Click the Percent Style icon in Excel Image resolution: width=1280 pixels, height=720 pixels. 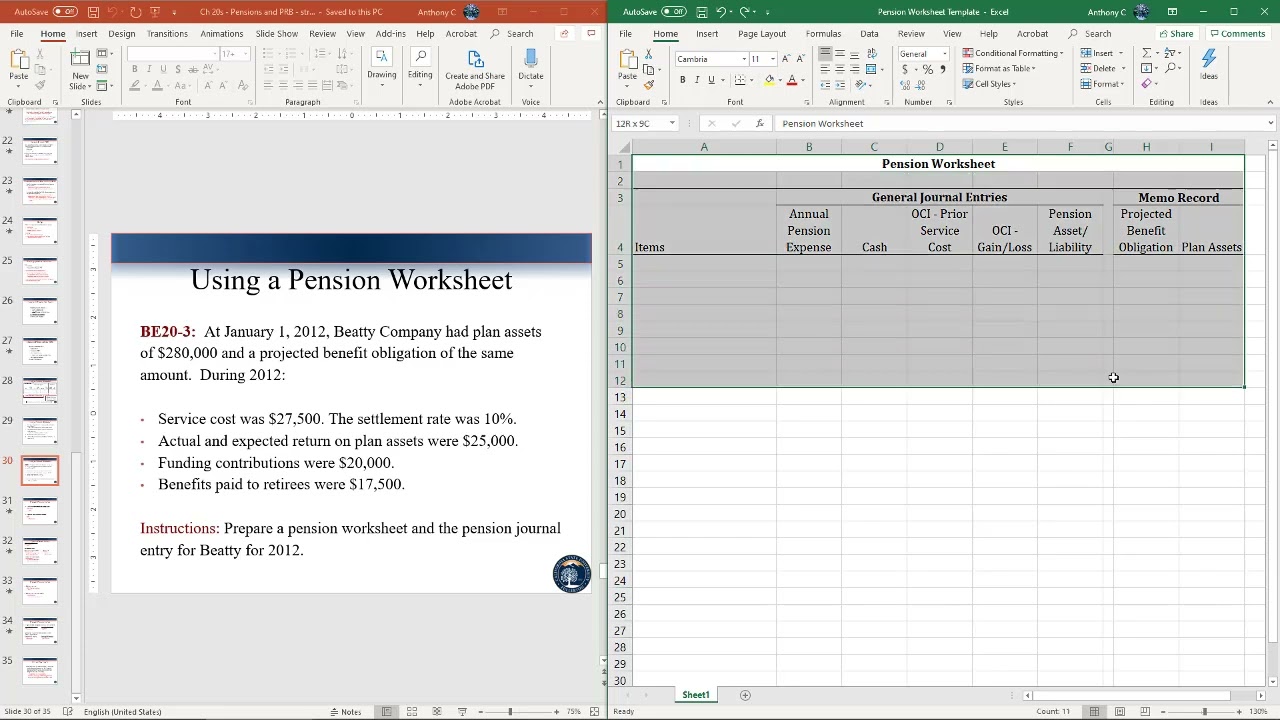[x=927, y=69]
